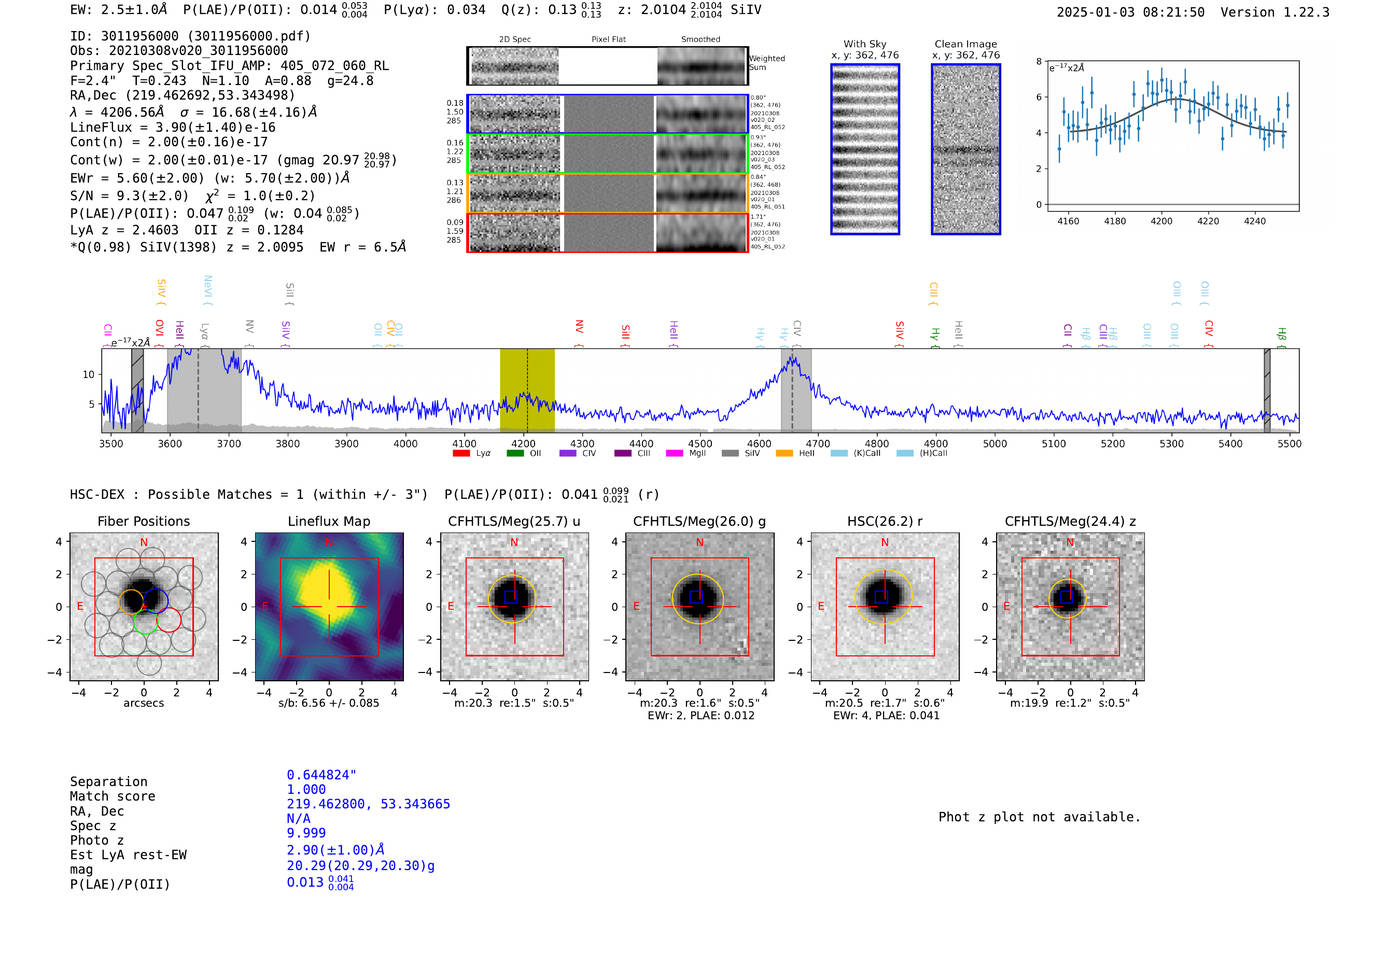Click the timestamp '2025-01-03 08:21:50'

point(1131,12)
